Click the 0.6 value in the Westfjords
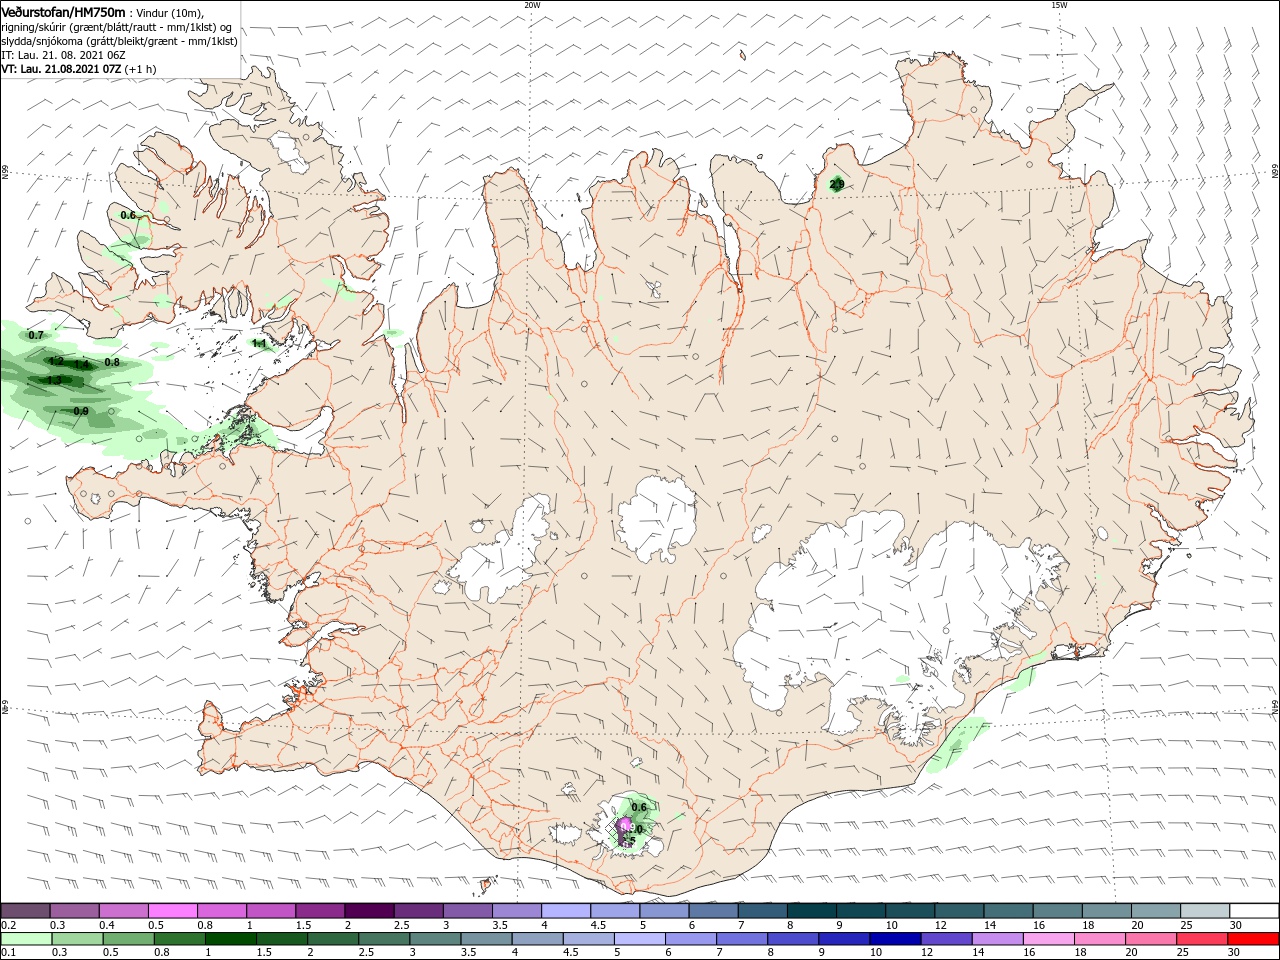 tap(128, 215)
